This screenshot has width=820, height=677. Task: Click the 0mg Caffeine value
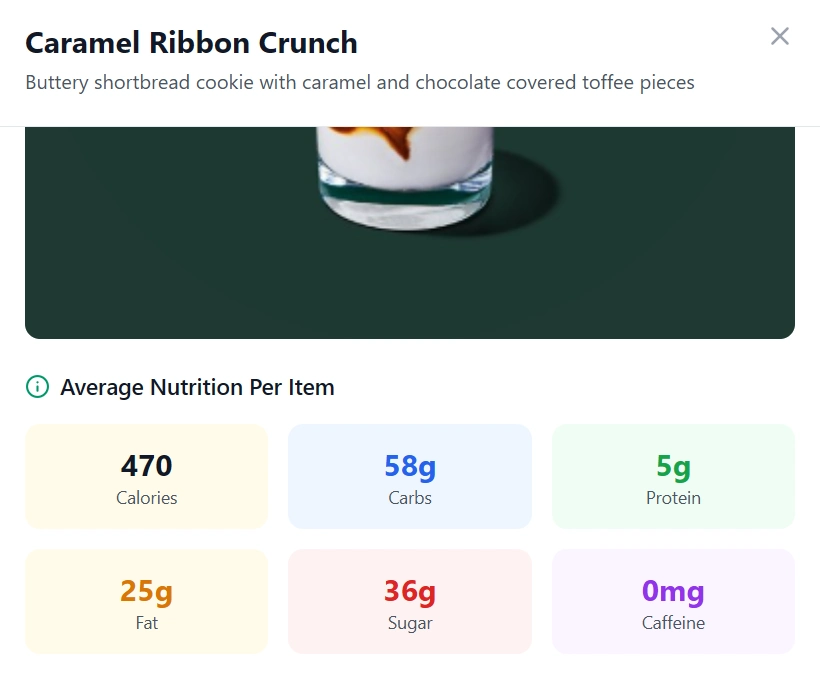[673, 590]
